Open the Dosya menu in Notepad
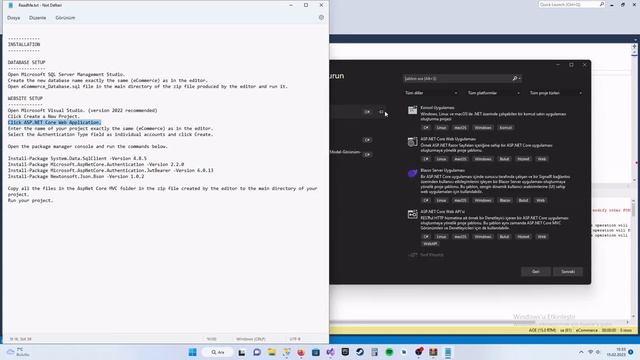Image resolution: width=640 pixels, height=360 pixels. (13, 18)
